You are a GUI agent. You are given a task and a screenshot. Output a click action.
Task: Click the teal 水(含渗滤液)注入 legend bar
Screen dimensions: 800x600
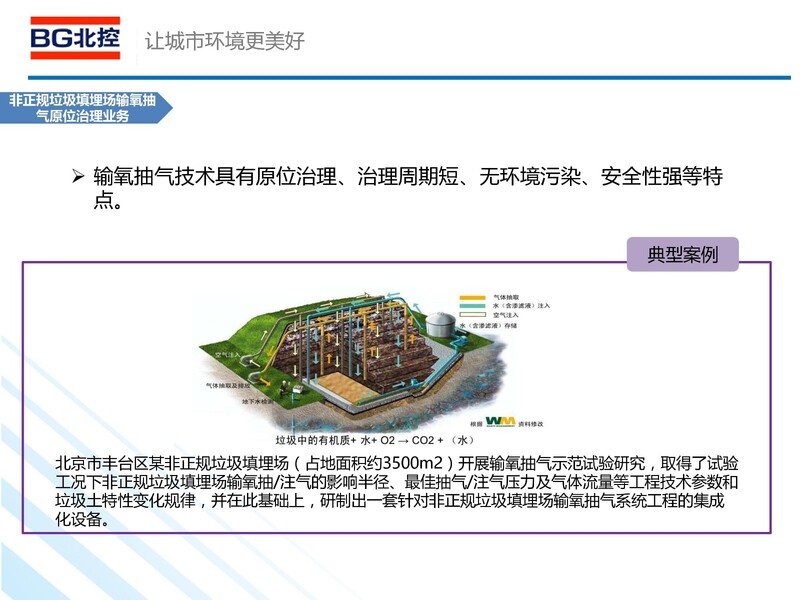pos(472,307)
